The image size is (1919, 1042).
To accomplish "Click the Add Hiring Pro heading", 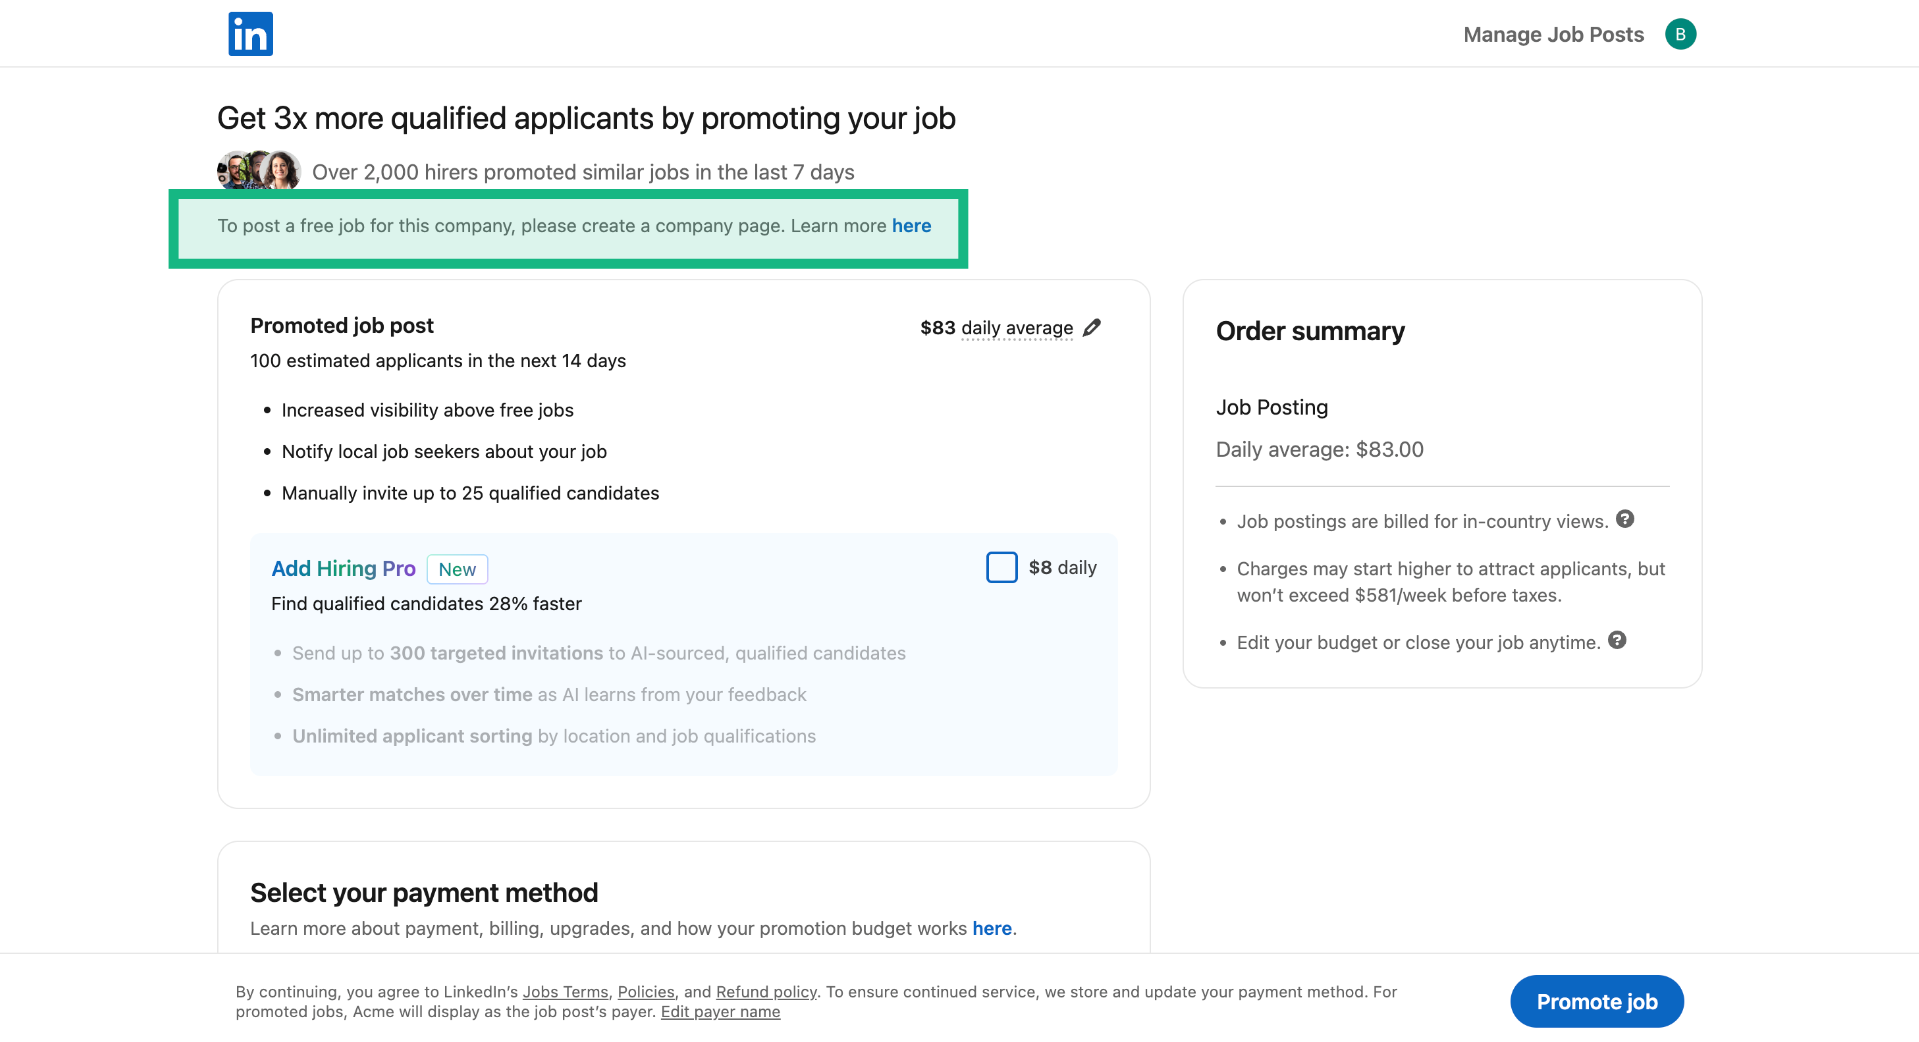I will pos(343,569).
